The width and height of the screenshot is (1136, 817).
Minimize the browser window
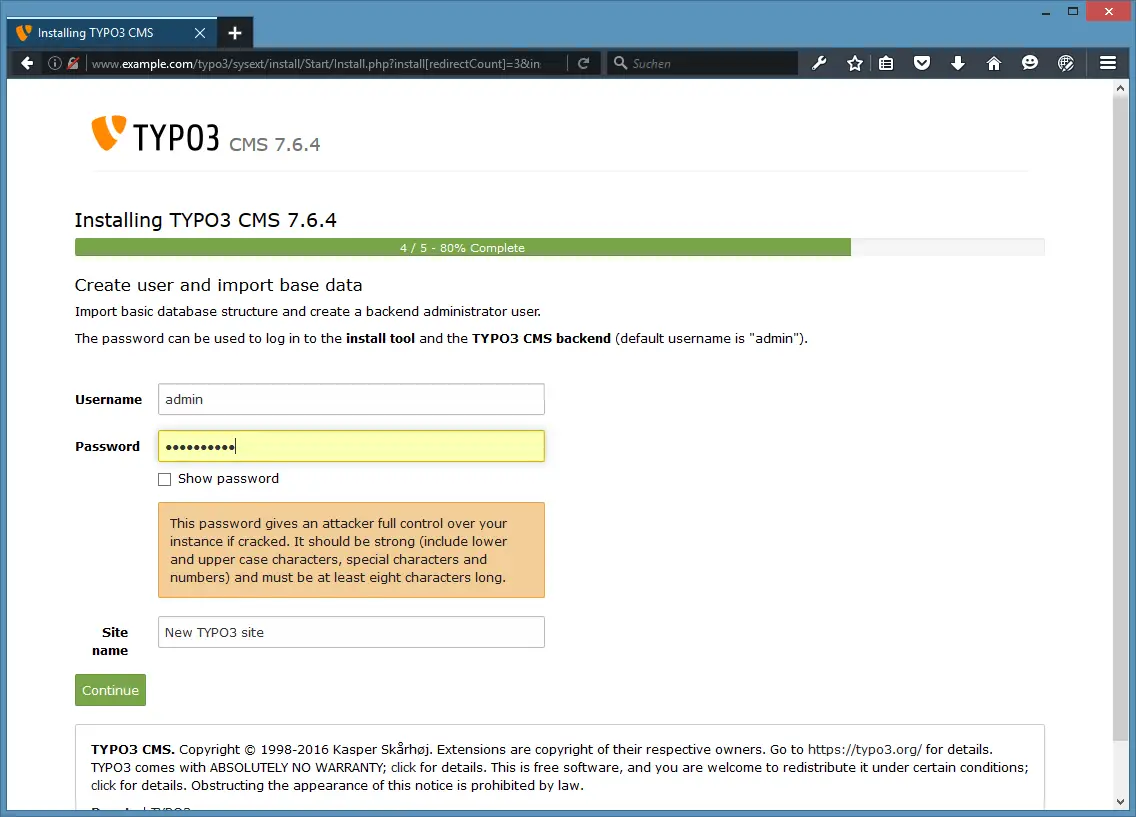pyautogui.click(x=1045, y=12)
